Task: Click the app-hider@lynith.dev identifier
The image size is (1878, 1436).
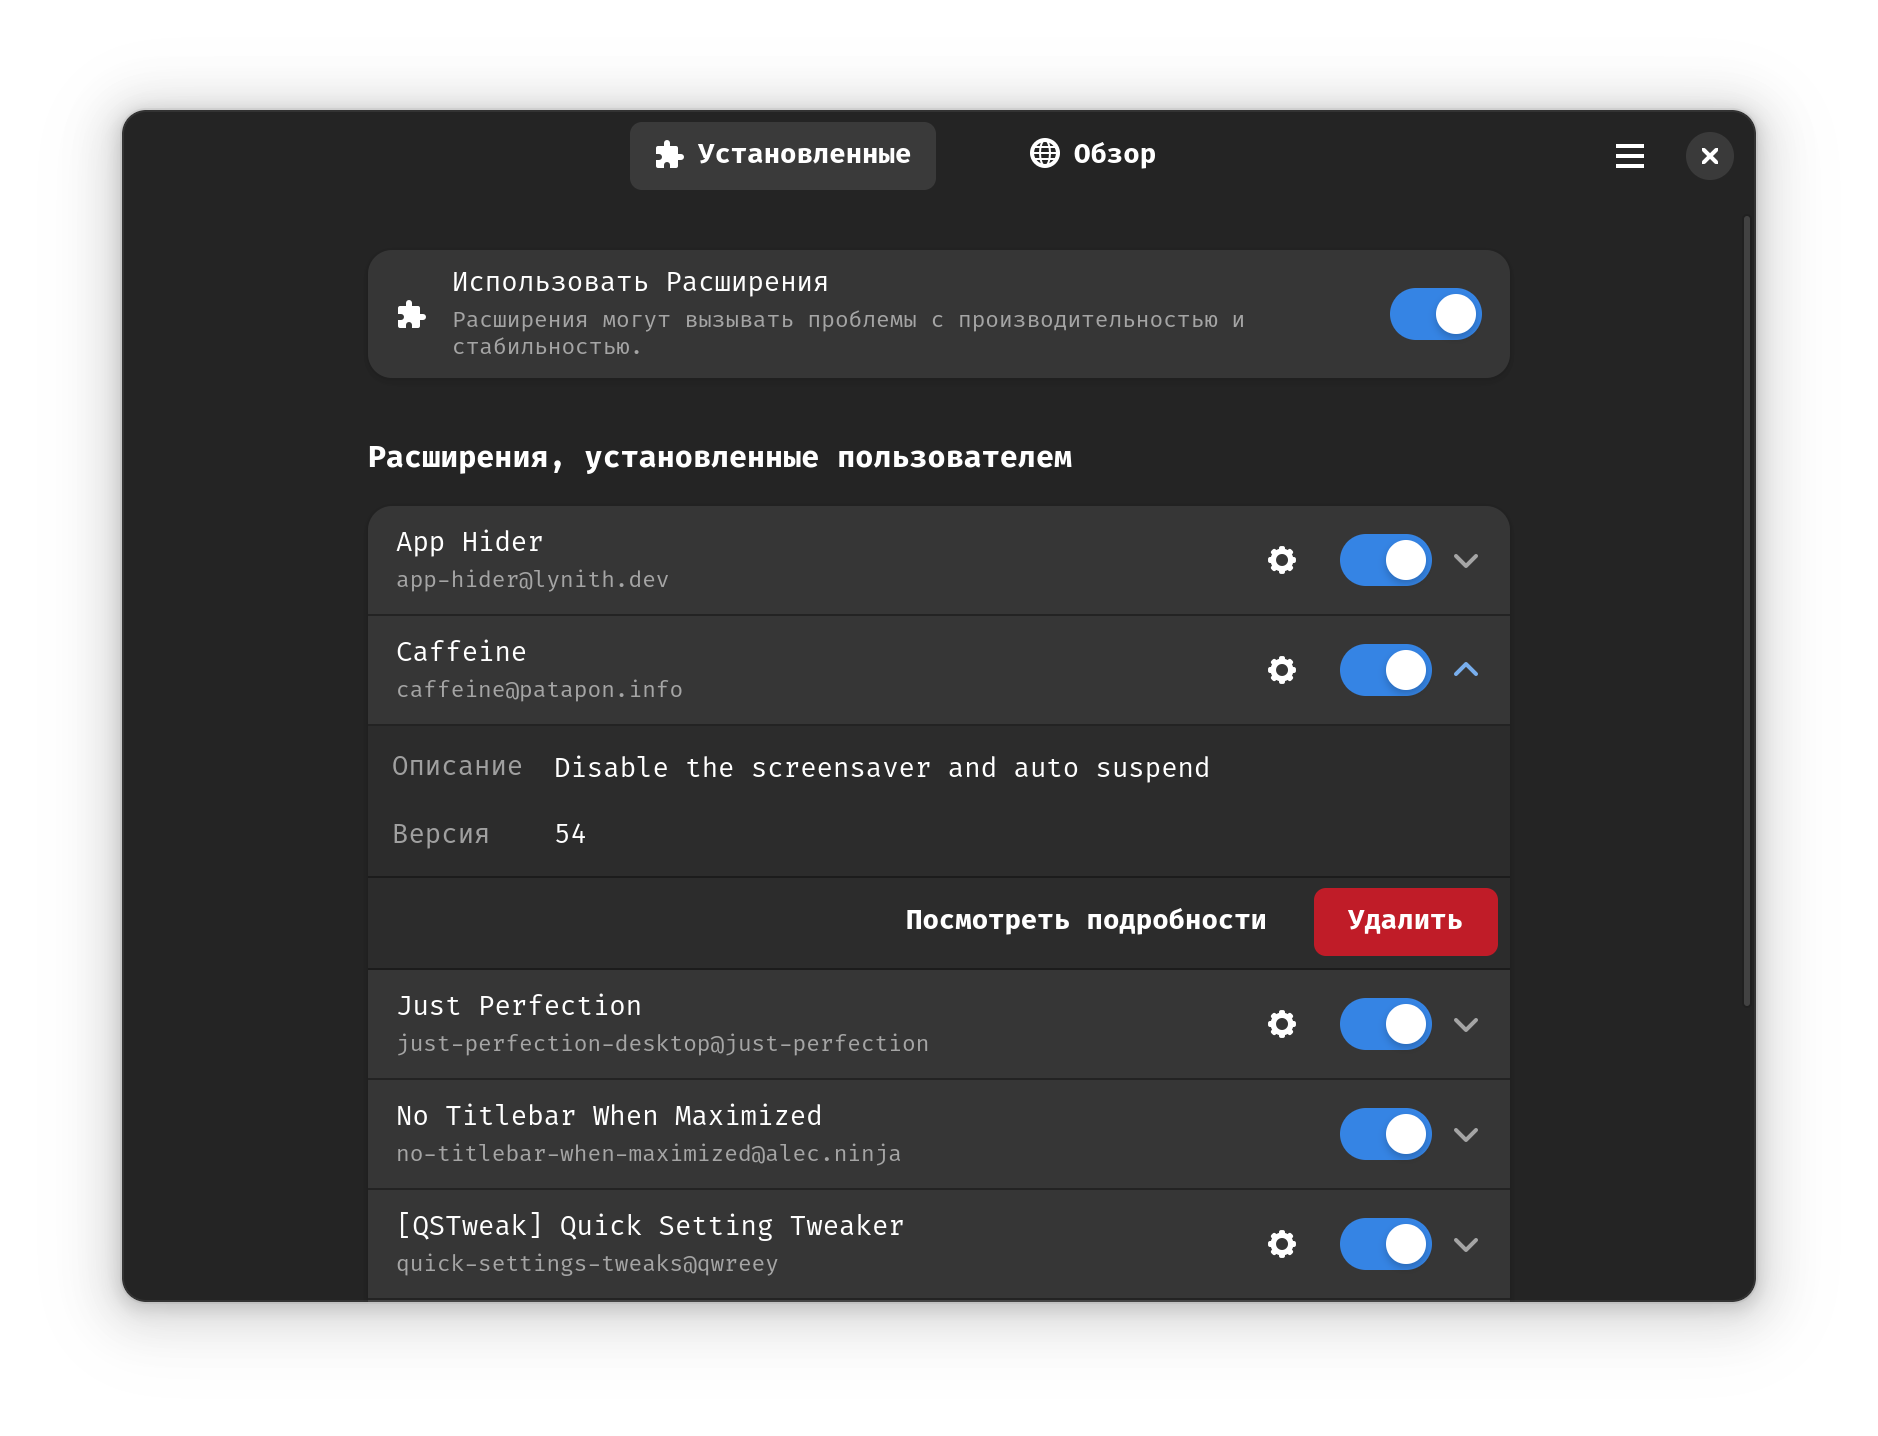Action: [x=532, y=580]
